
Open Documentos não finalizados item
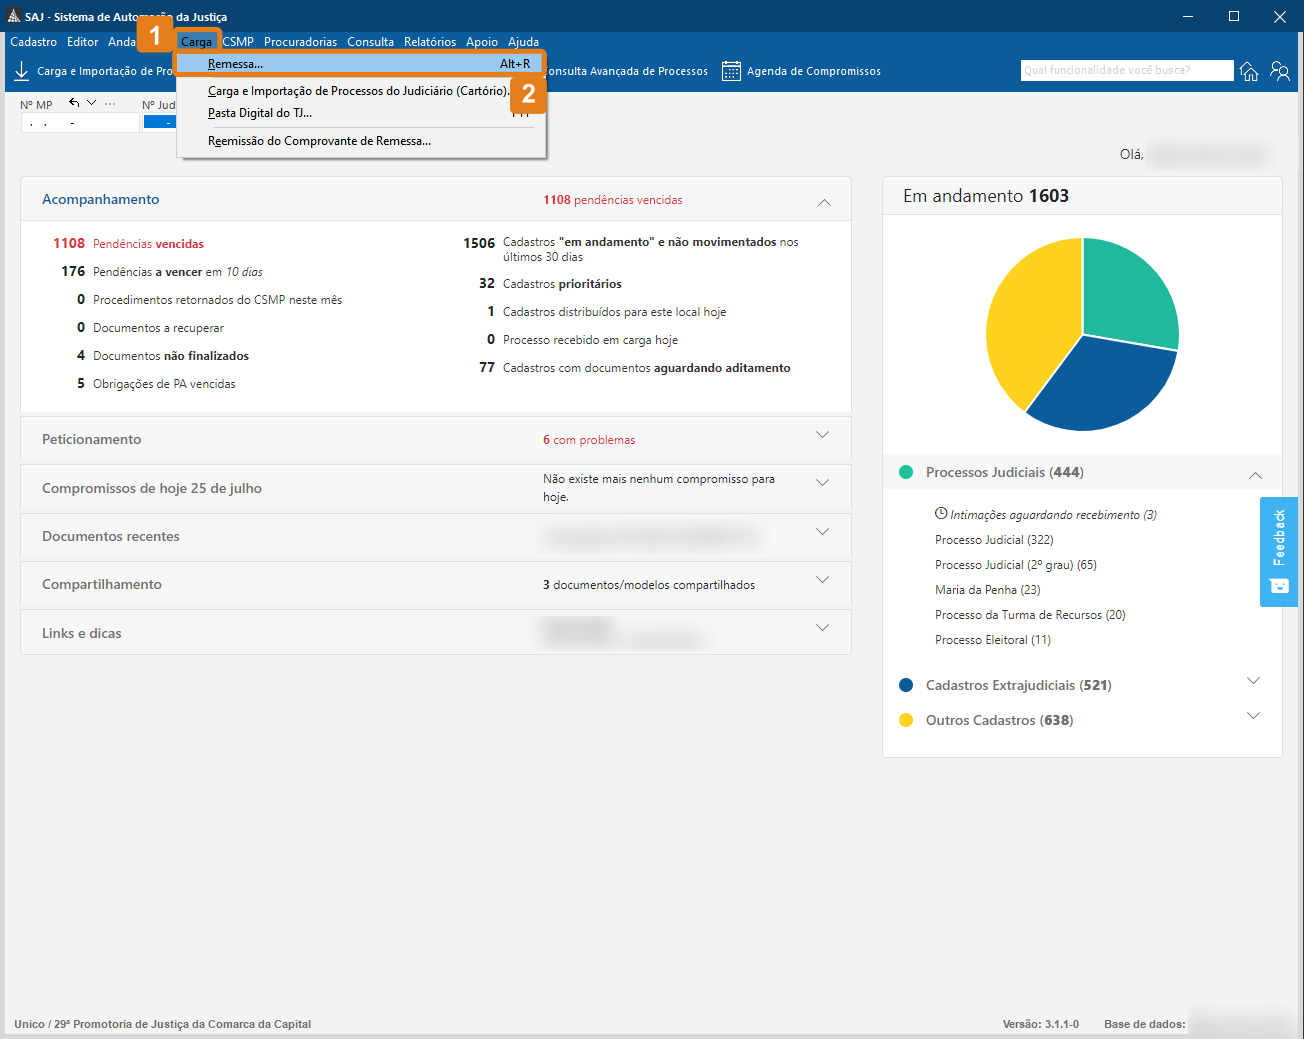[x=162, y=356]
